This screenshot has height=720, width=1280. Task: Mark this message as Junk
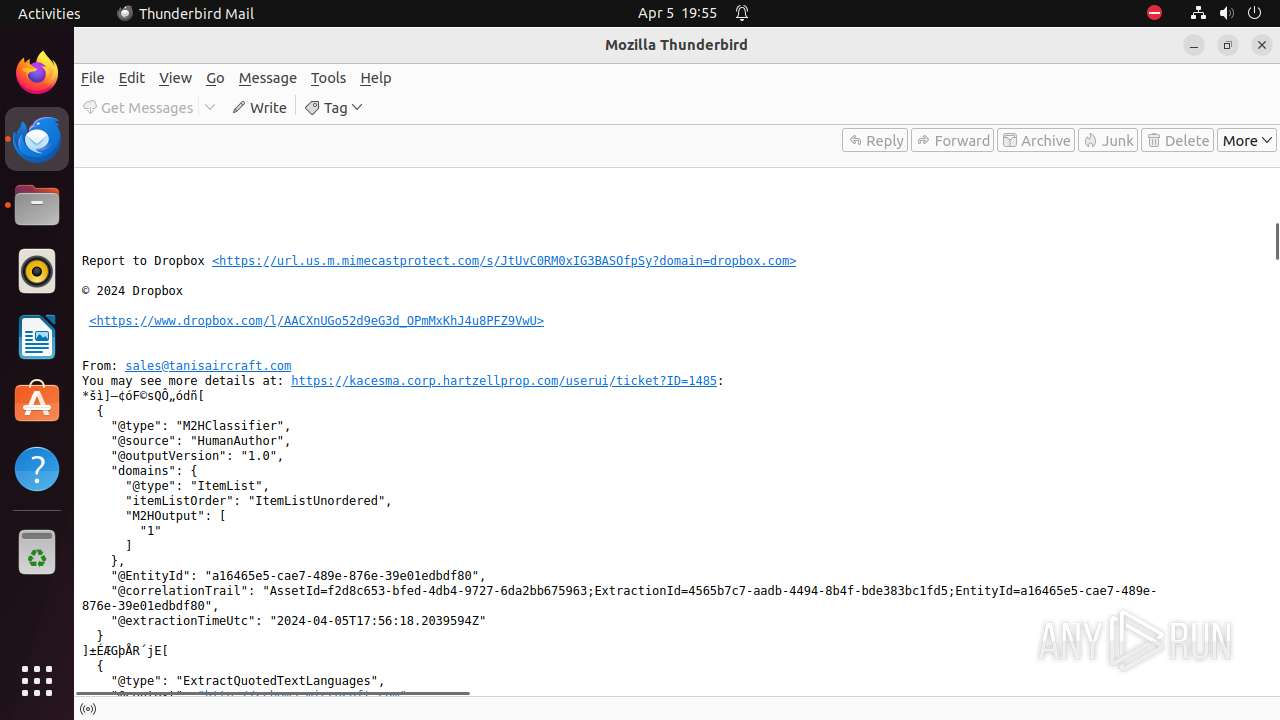pyautogui.click(x=1108, y=140)
